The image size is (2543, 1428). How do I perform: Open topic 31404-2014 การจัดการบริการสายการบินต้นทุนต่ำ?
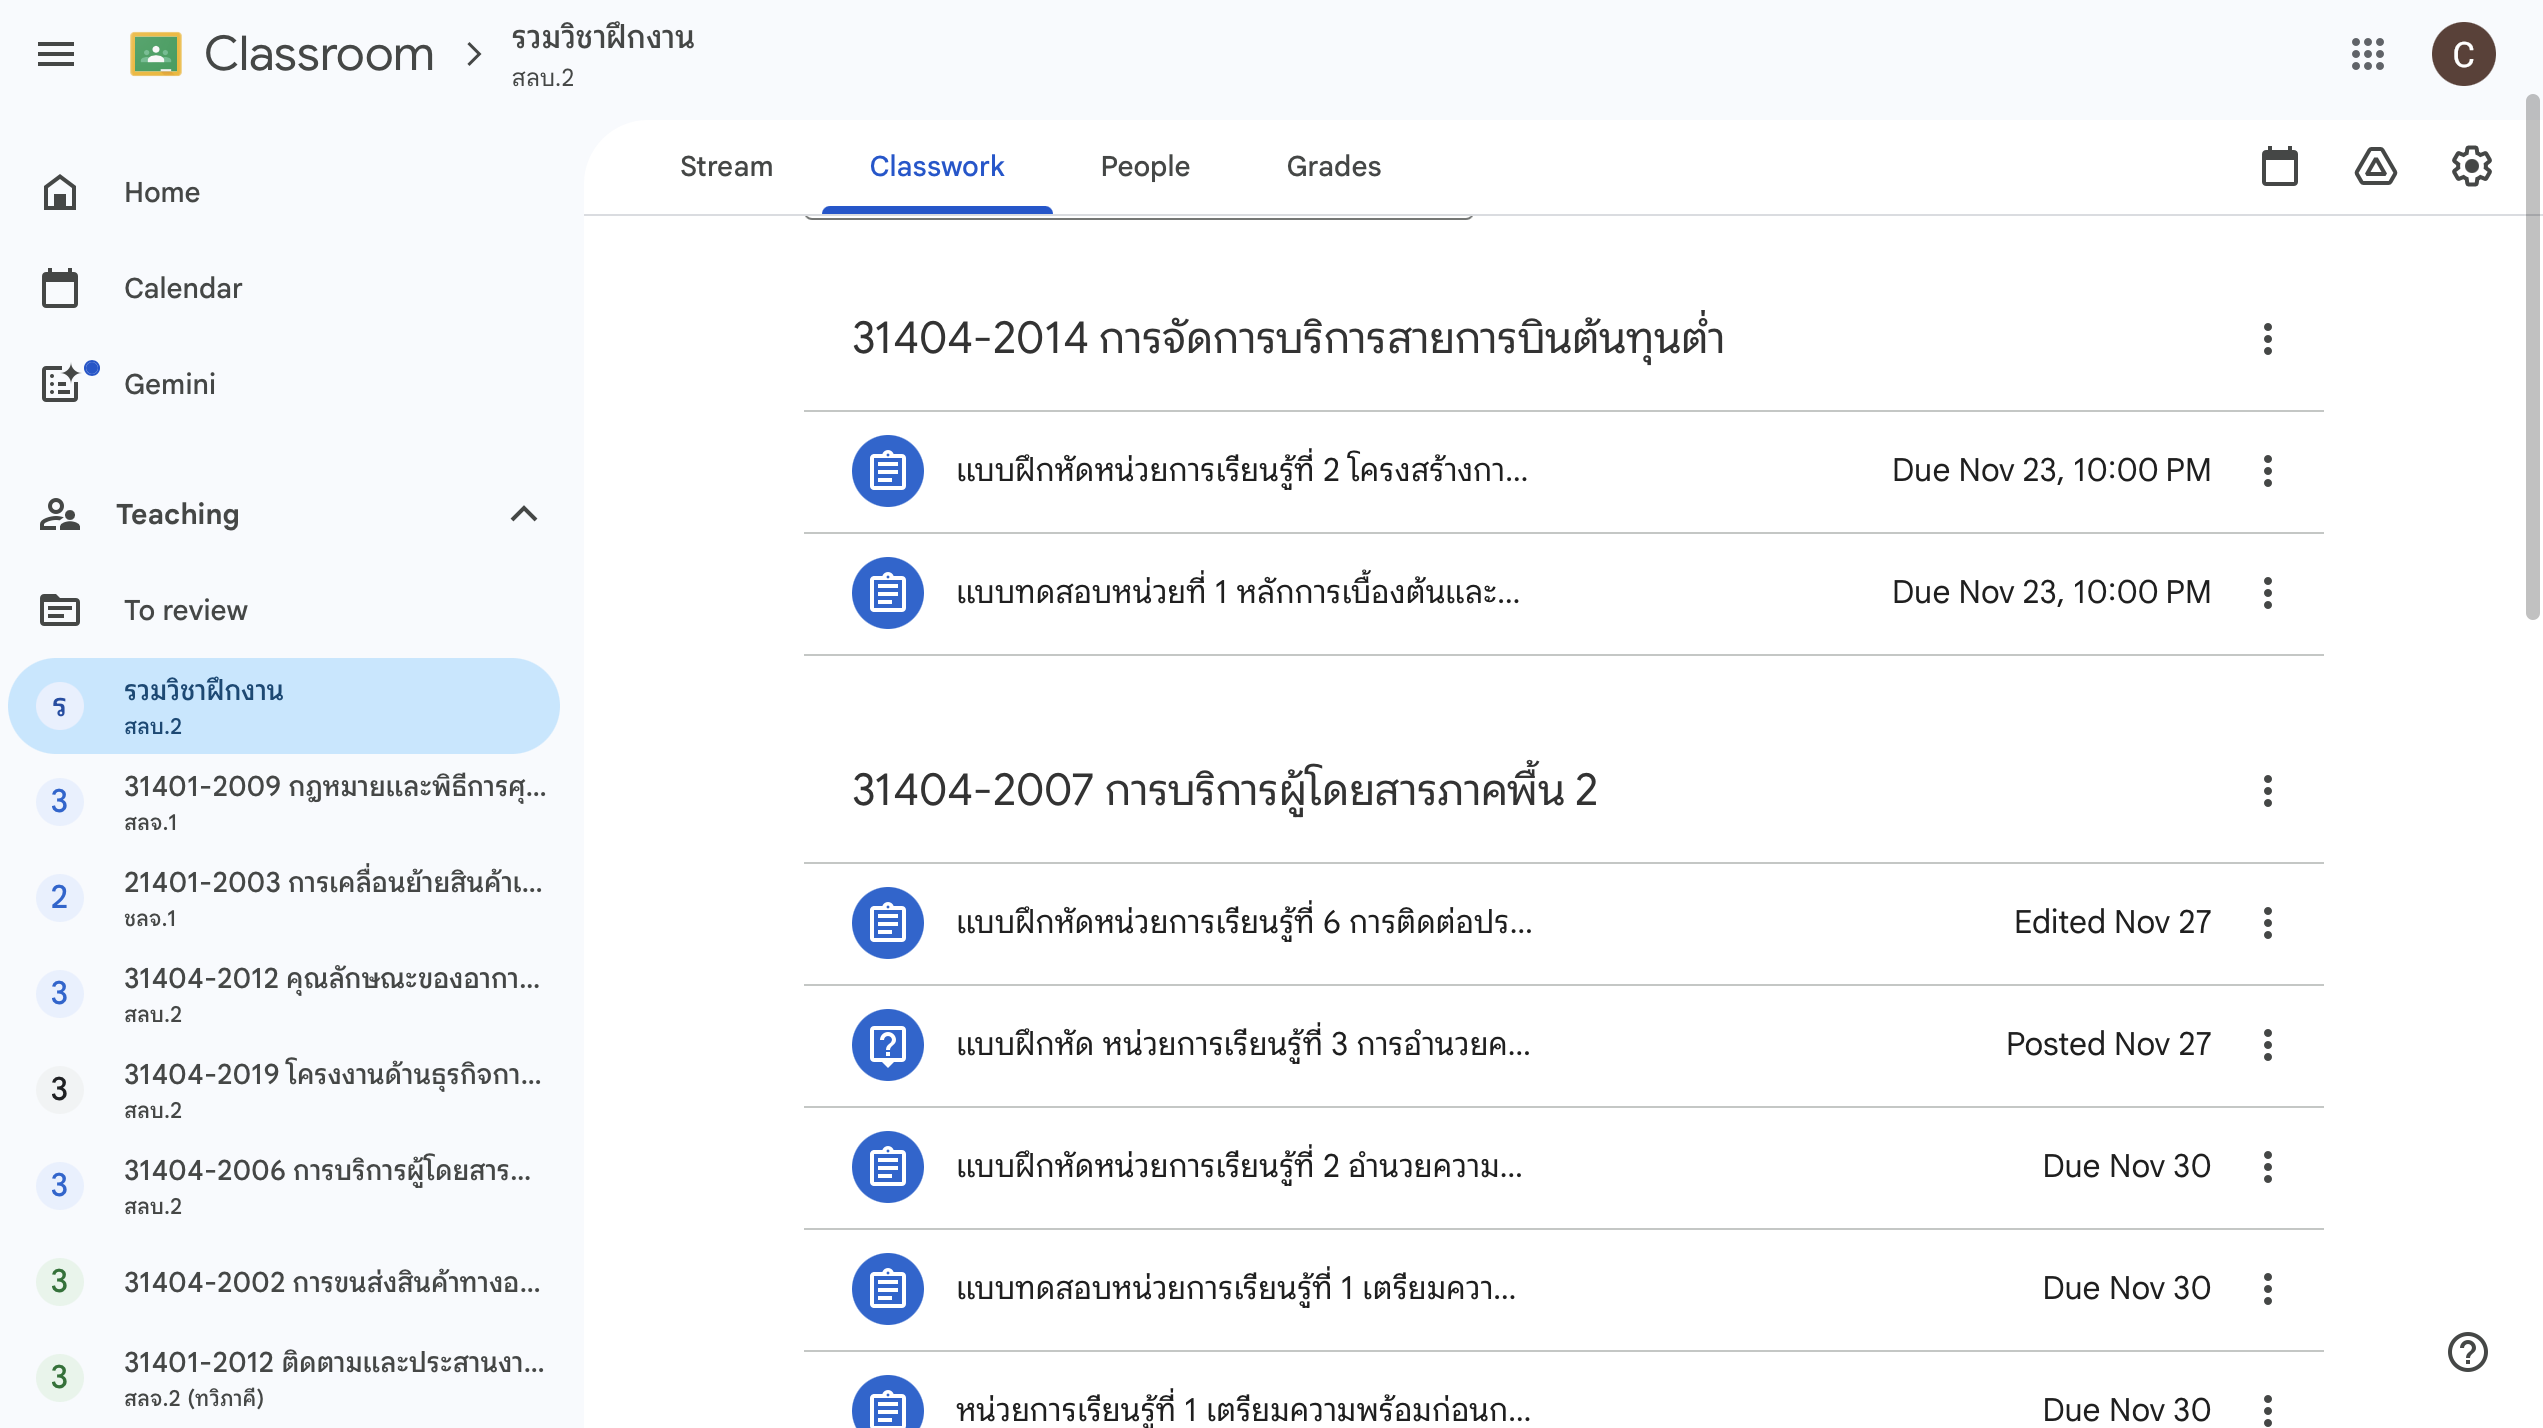tap(1288, 339)
